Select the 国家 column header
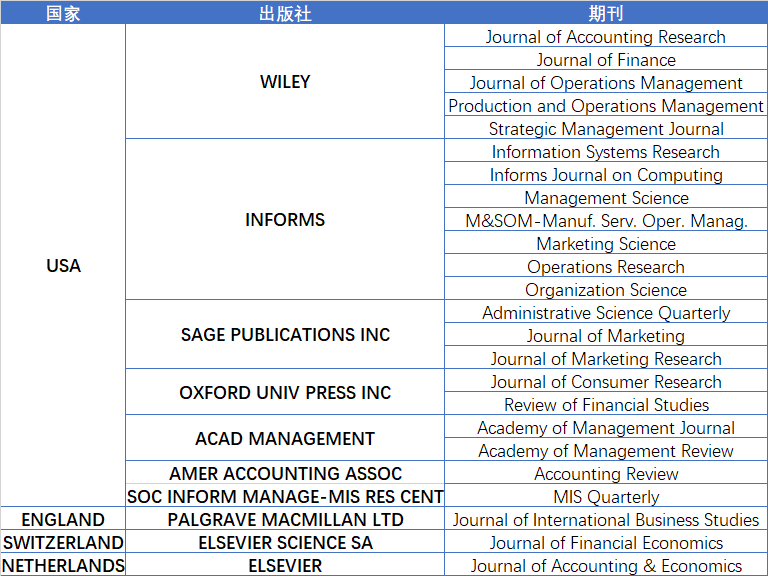Viewport: 768px width, 576px height. pos(63,13)
